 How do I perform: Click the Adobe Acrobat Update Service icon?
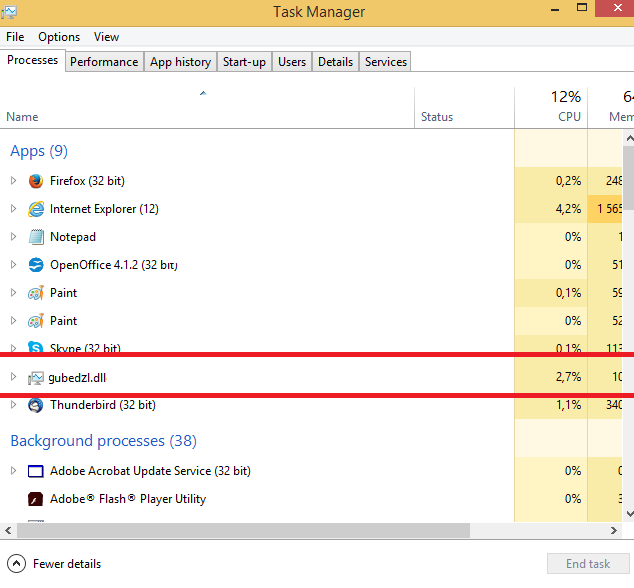point(36,471)
